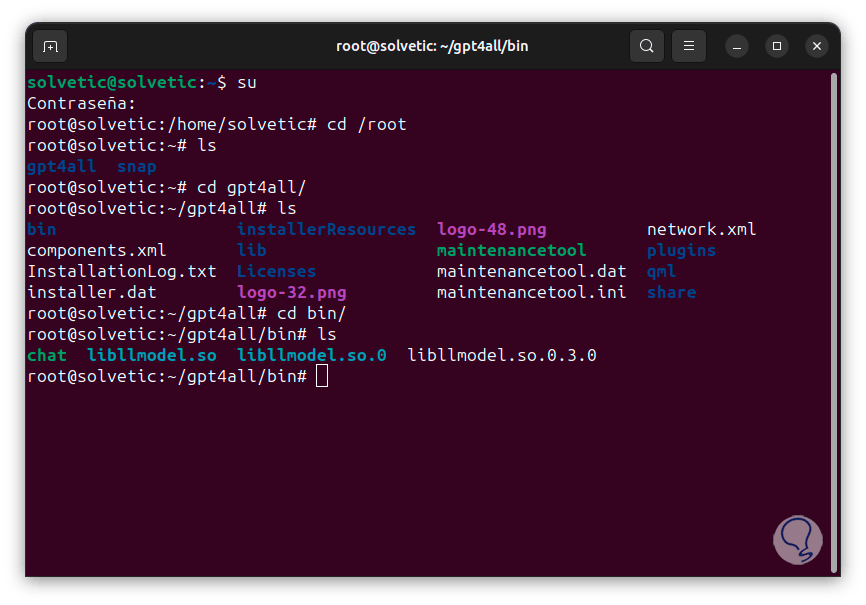Click the window title root@solvetic: ~/gpt4all/bin

432,46
